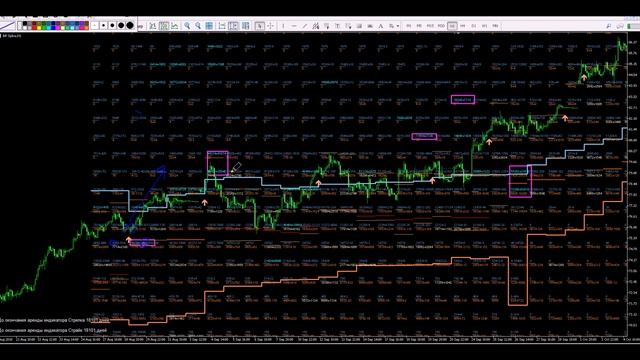Select the Splice,H1 chart title label
Viewport: 640px width, 360px height.
(x=12, y=36)
